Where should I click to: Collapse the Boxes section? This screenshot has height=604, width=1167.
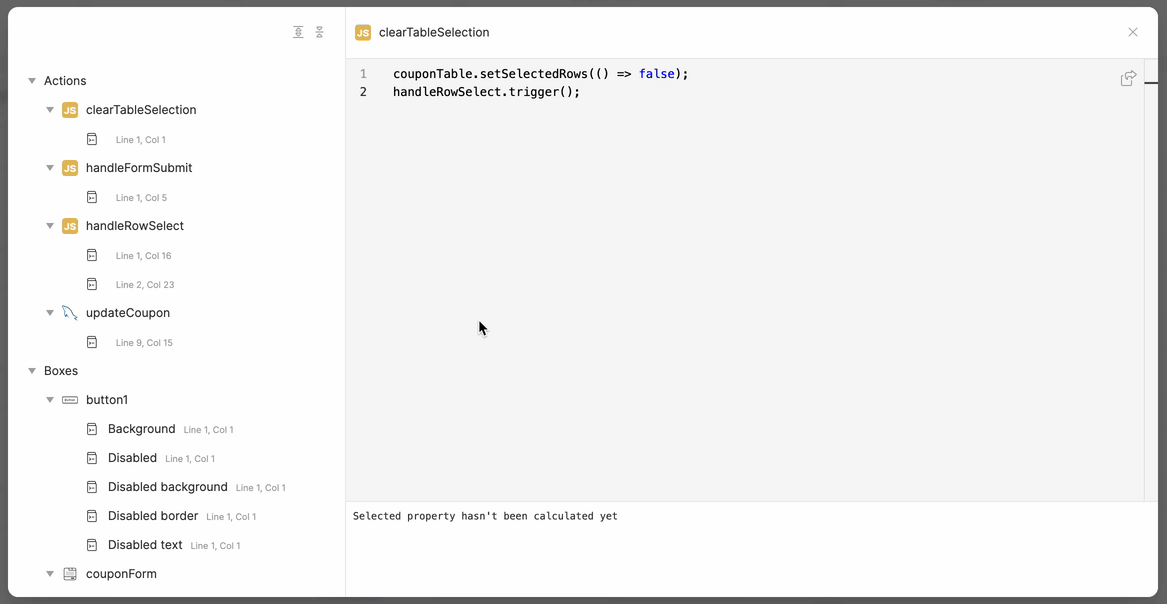tap(32, 371)
